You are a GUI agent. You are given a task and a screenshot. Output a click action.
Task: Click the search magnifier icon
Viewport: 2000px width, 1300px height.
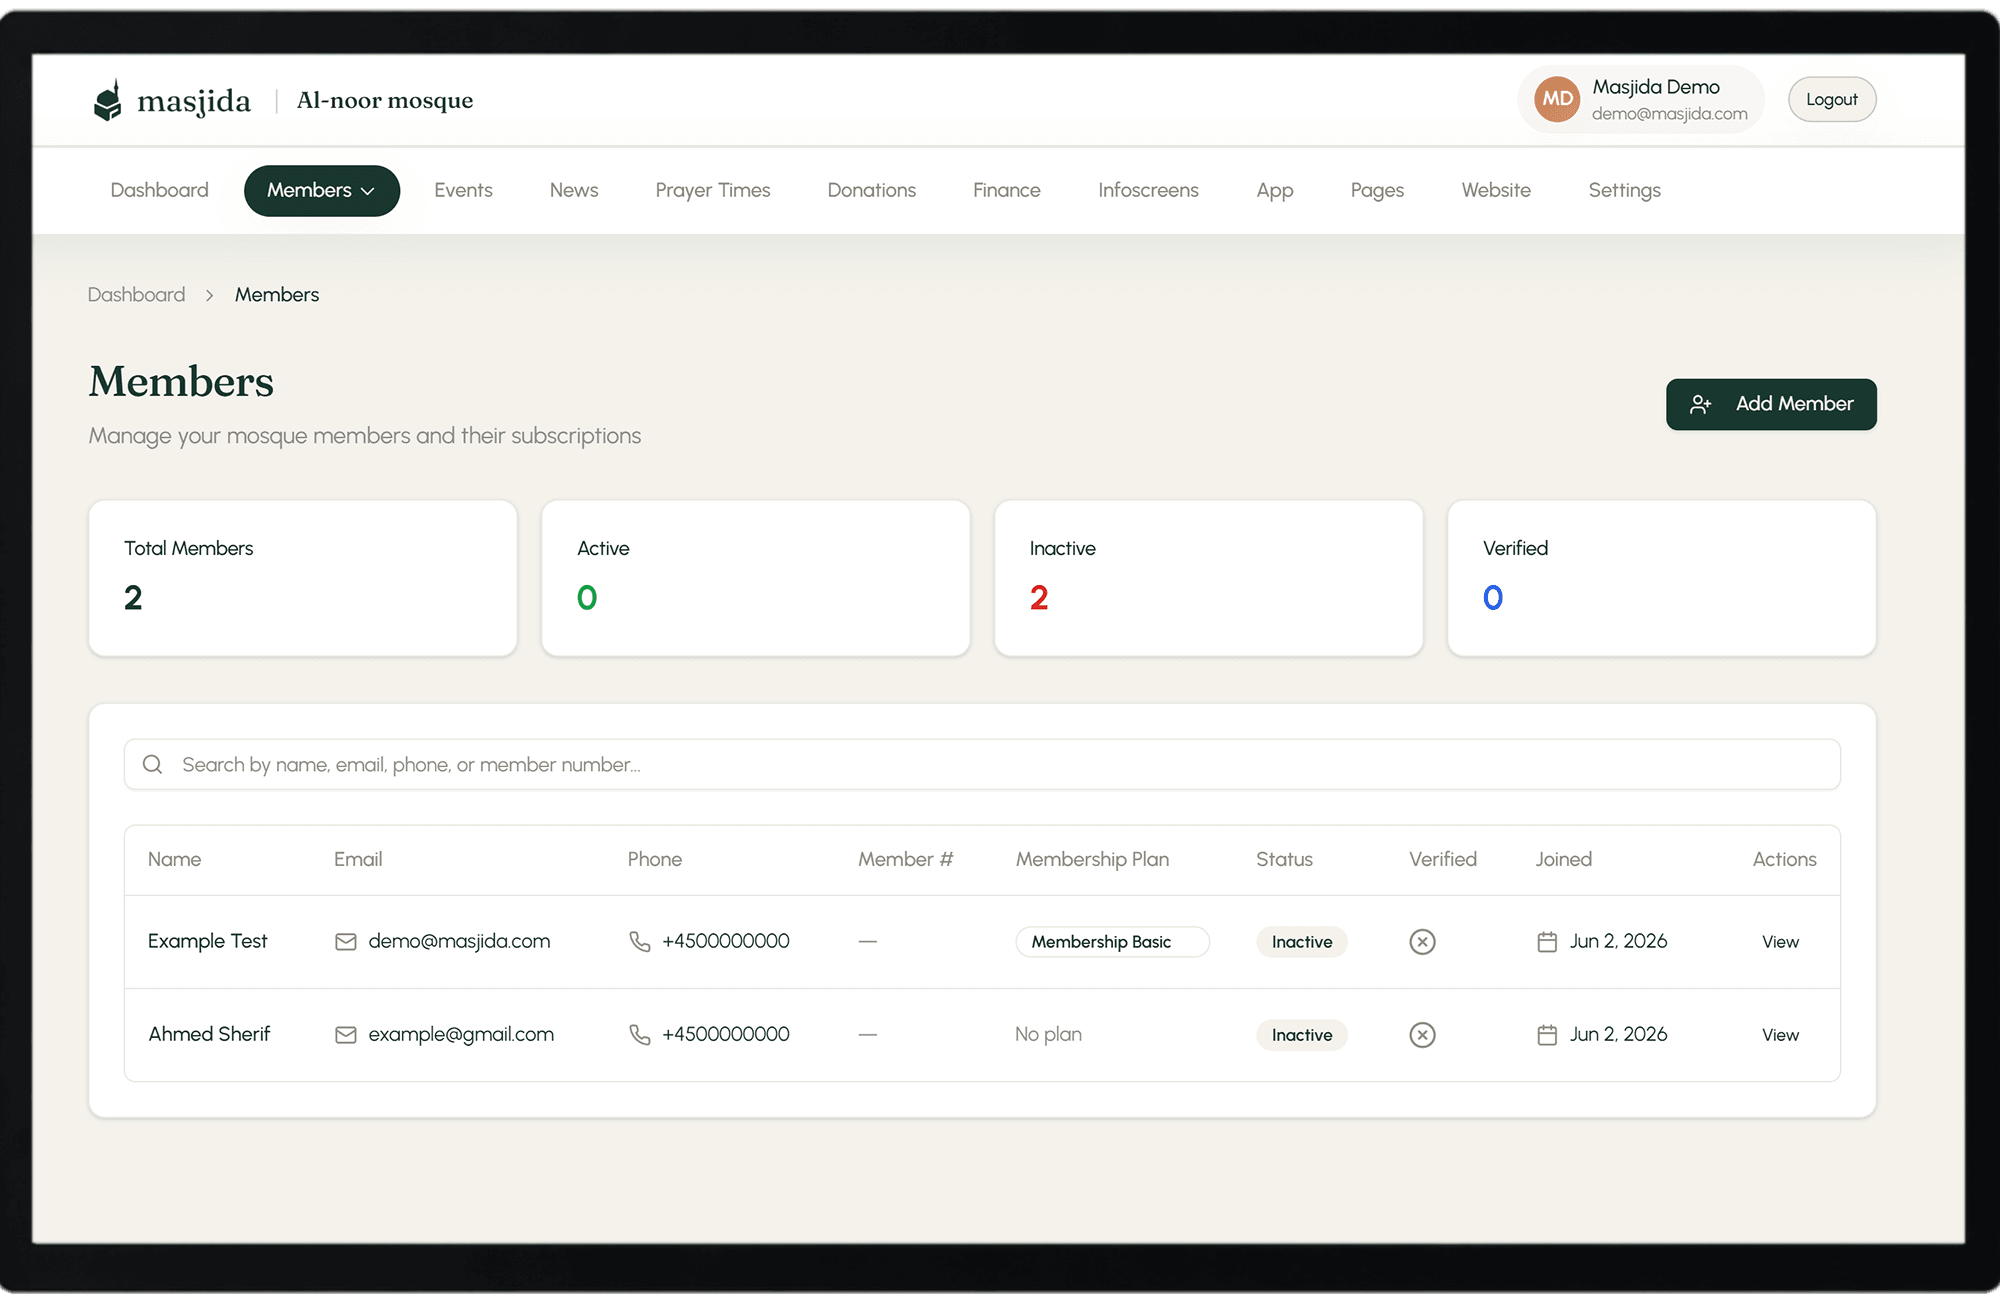click(153, 765)
